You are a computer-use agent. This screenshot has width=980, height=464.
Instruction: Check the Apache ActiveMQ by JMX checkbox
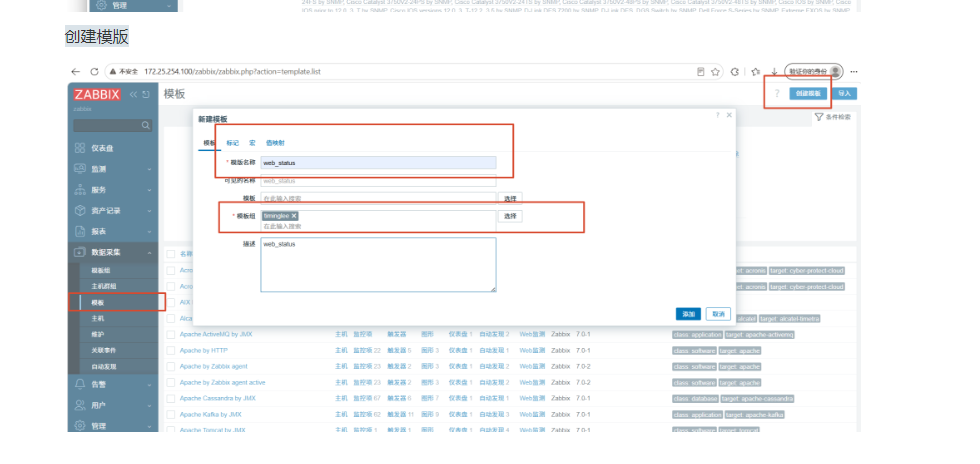click(171, 335)
